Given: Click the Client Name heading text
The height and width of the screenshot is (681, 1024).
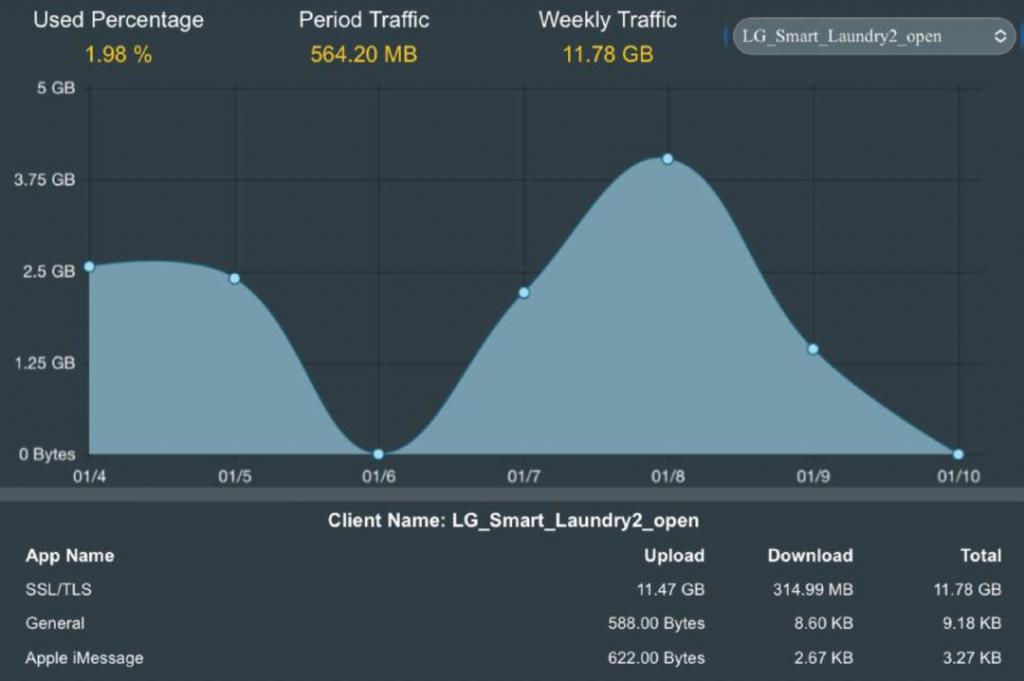Looking at the screenshot, I should pyautogui.click(x=513, y=520).
